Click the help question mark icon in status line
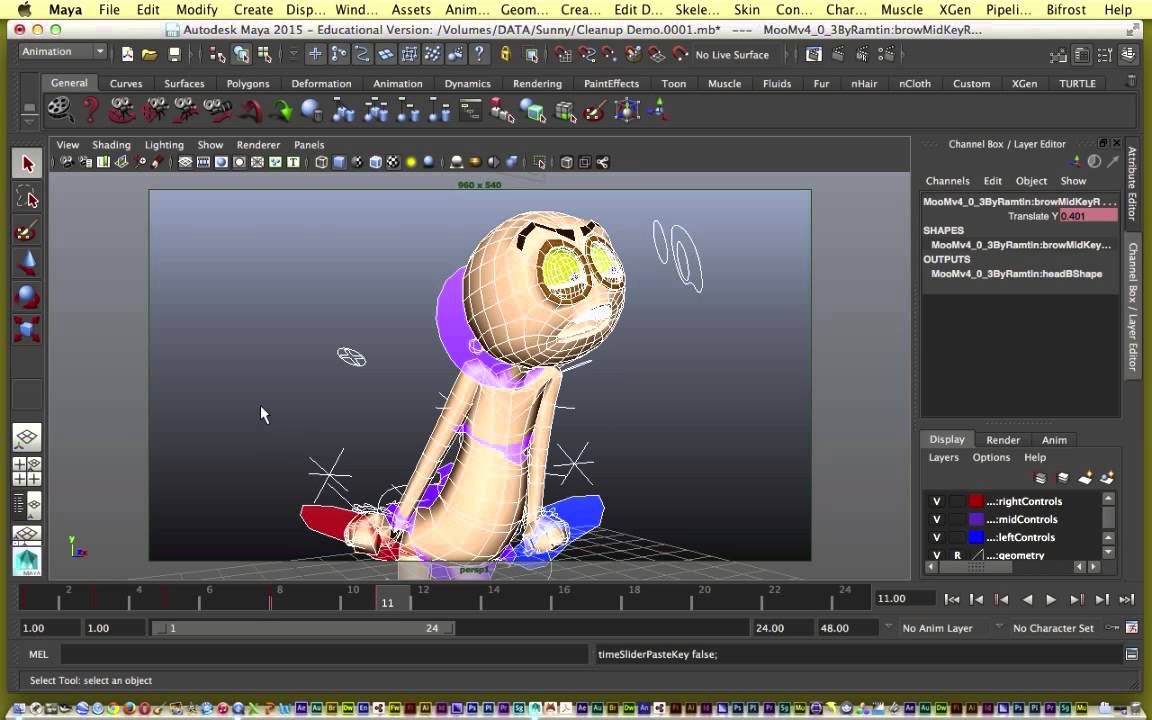 pos(479,54)
